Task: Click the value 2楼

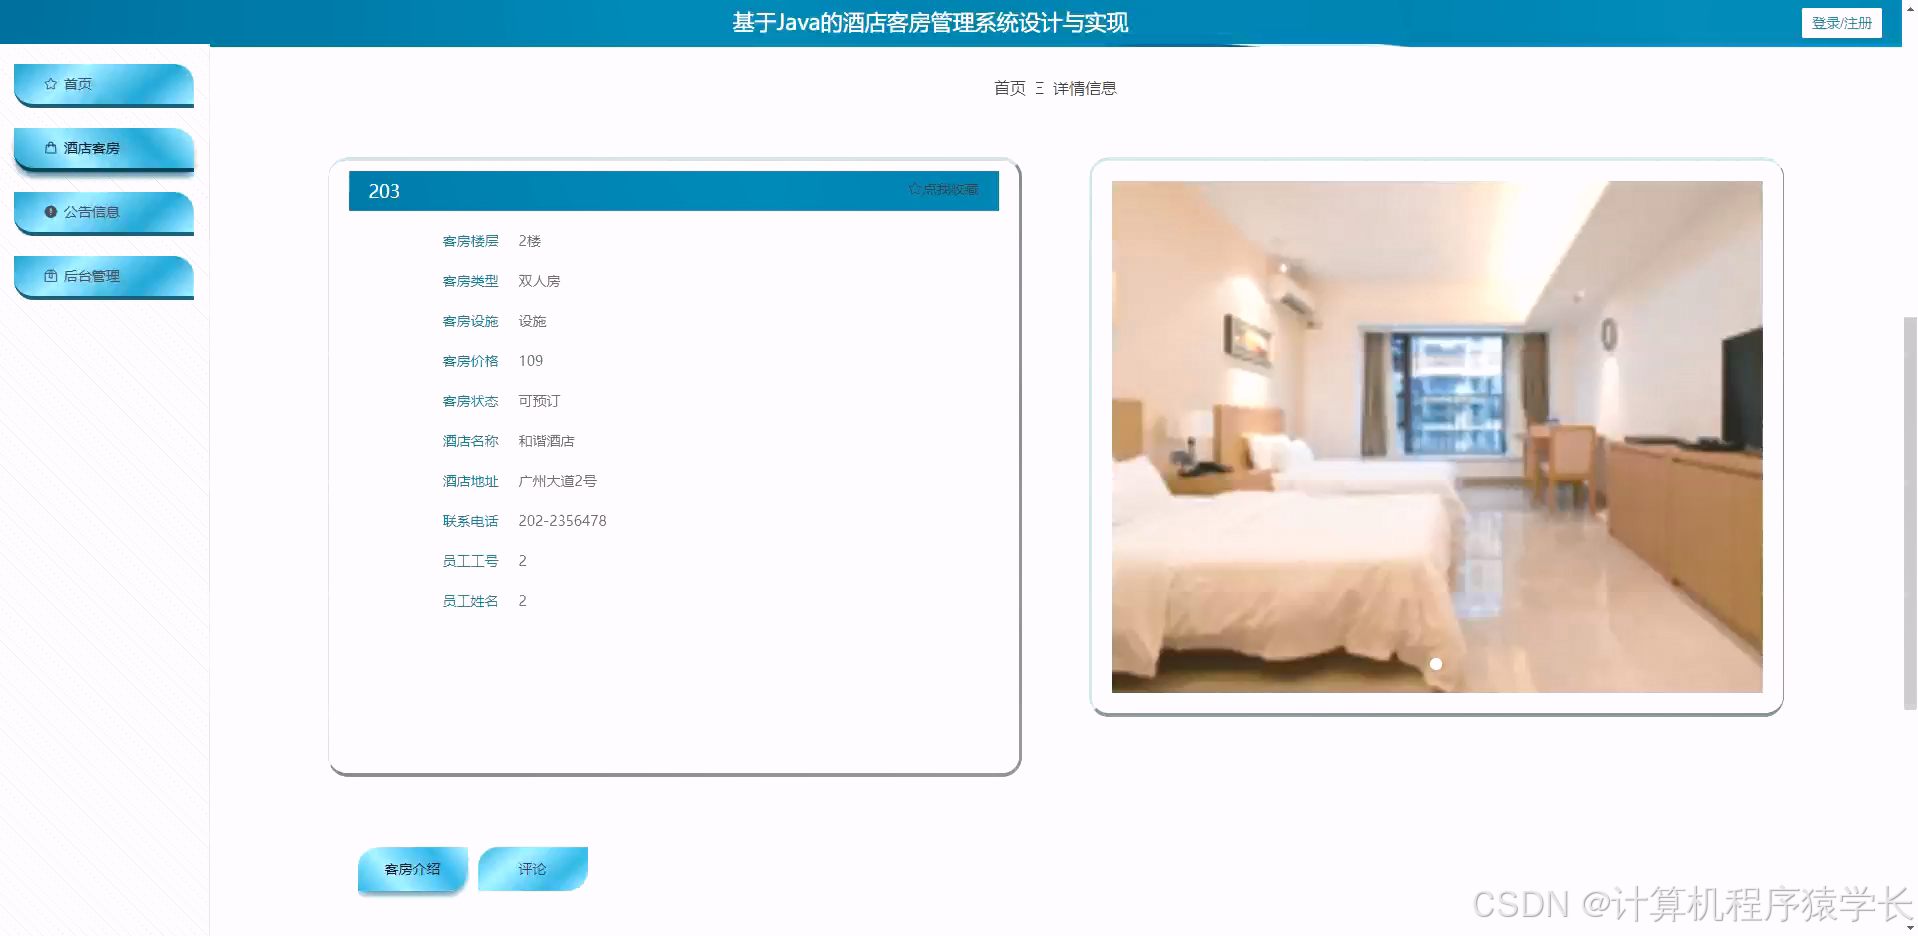Action: coord(529,241)
